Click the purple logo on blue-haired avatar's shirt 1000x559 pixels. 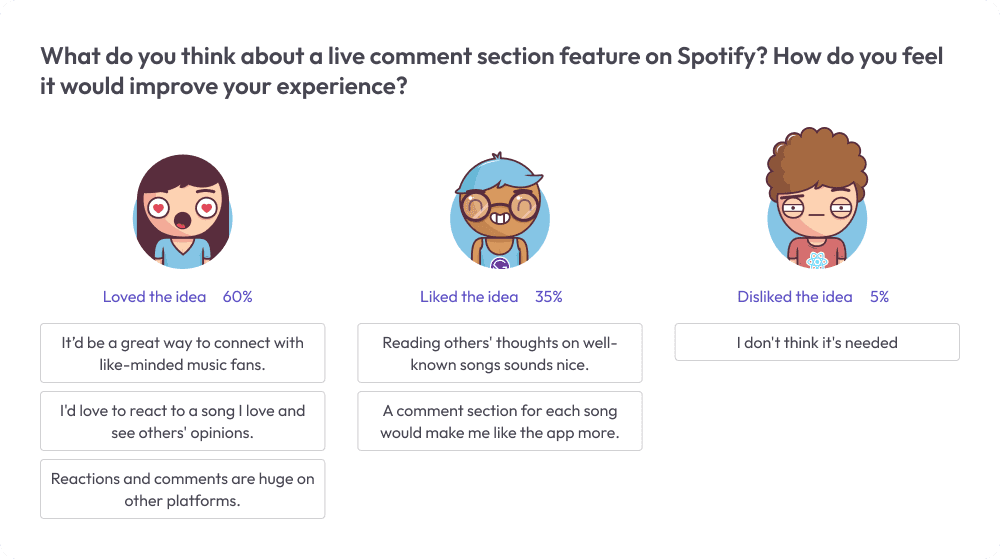(x=501, y=264)
